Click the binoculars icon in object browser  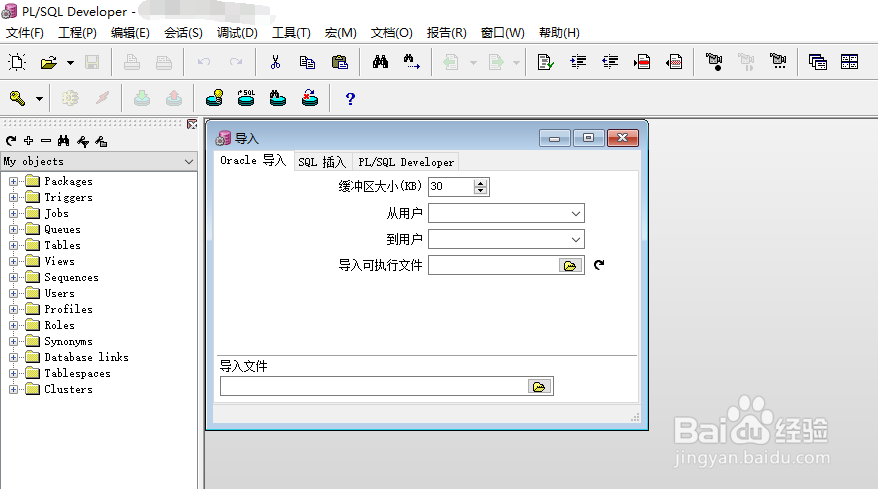tap(64, 141)
